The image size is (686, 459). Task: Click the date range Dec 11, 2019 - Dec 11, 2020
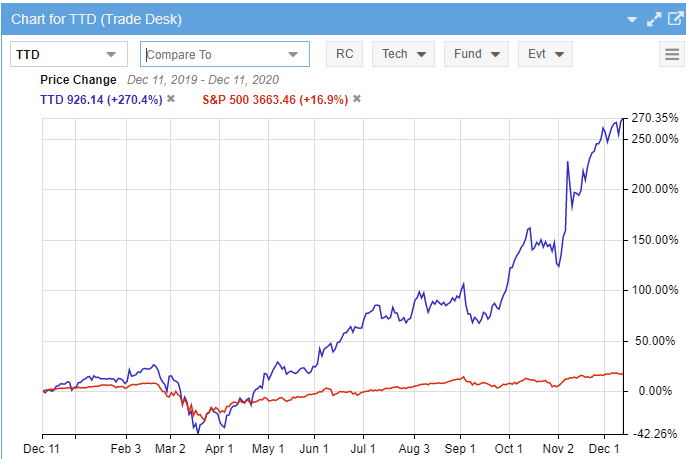[x=203, y=80]
